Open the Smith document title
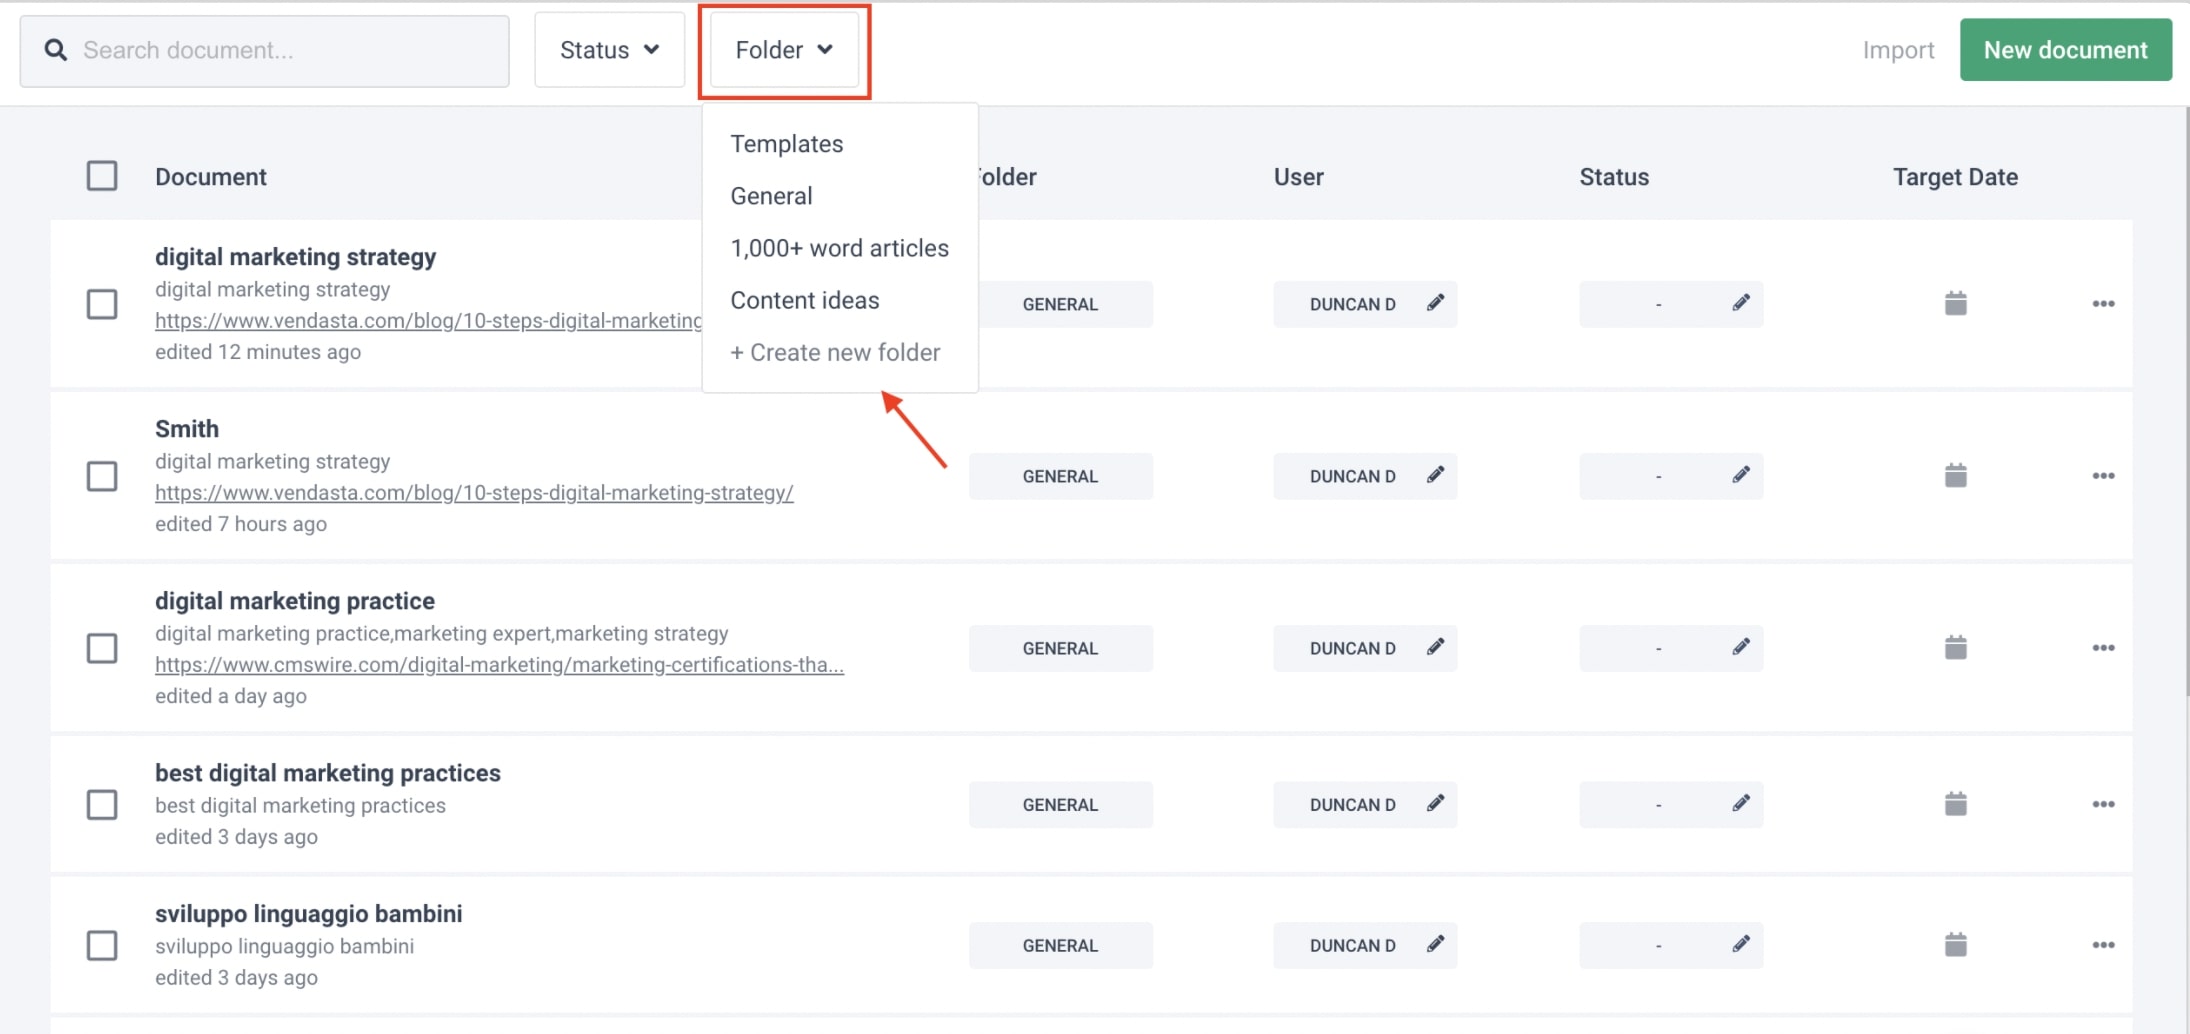 [x=187, y=429]
